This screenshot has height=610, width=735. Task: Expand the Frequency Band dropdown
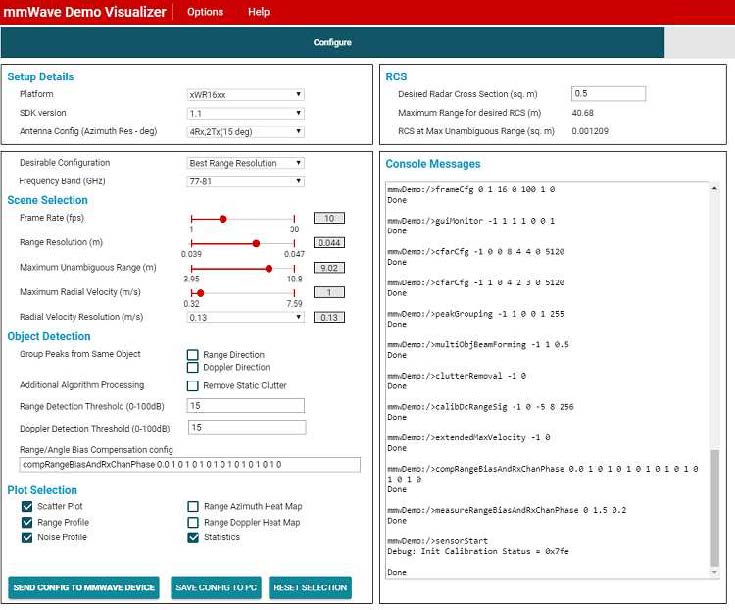[245, 181]
